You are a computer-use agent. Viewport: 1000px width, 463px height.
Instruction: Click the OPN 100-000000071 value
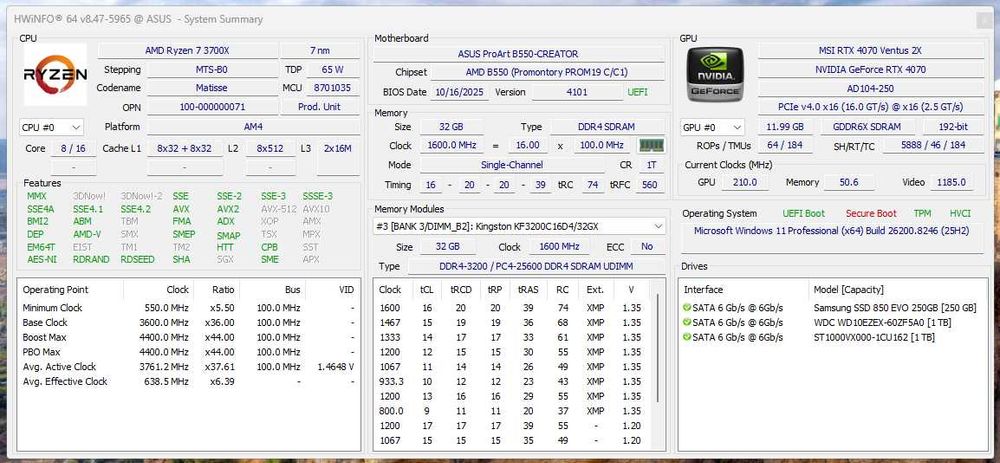[212, 107]
